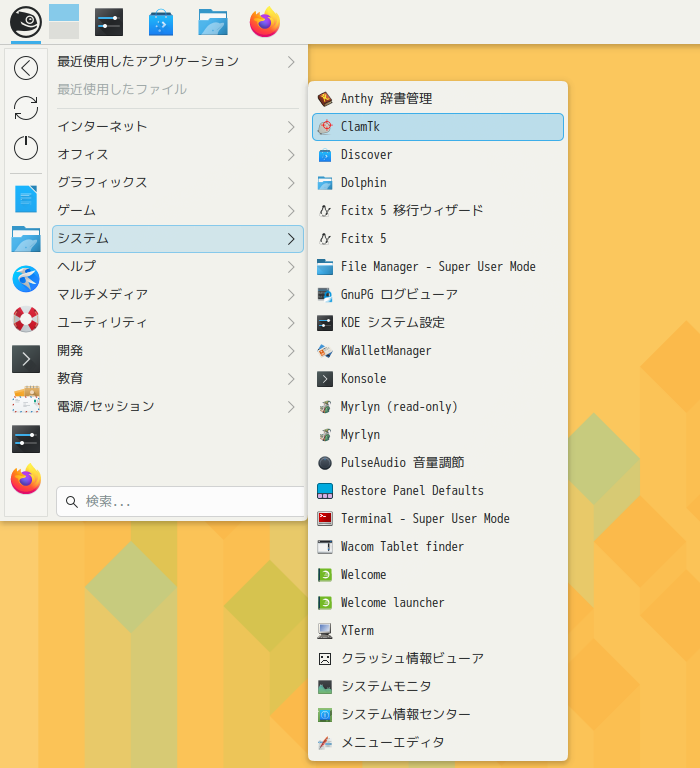
Task: Expand the ユーティリティ category arrow
Action: tap(291, 323)
